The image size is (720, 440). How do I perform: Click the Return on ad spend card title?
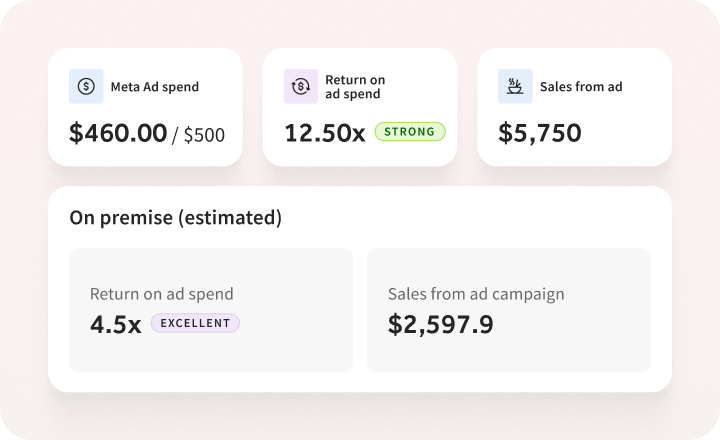(x=355, y=86)
